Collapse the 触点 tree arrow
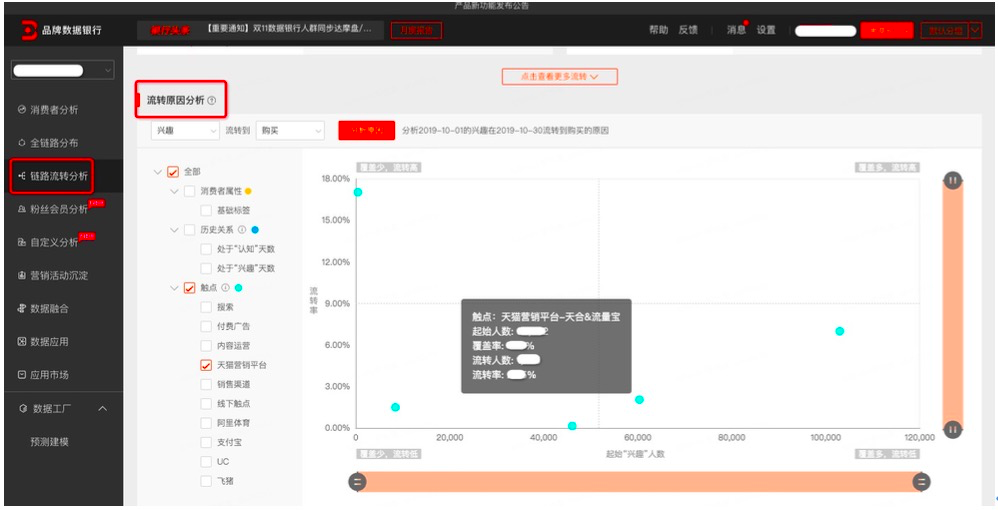The height and width of the screenshot is (510, 998). pyautogui.click(x=174, y=288)
